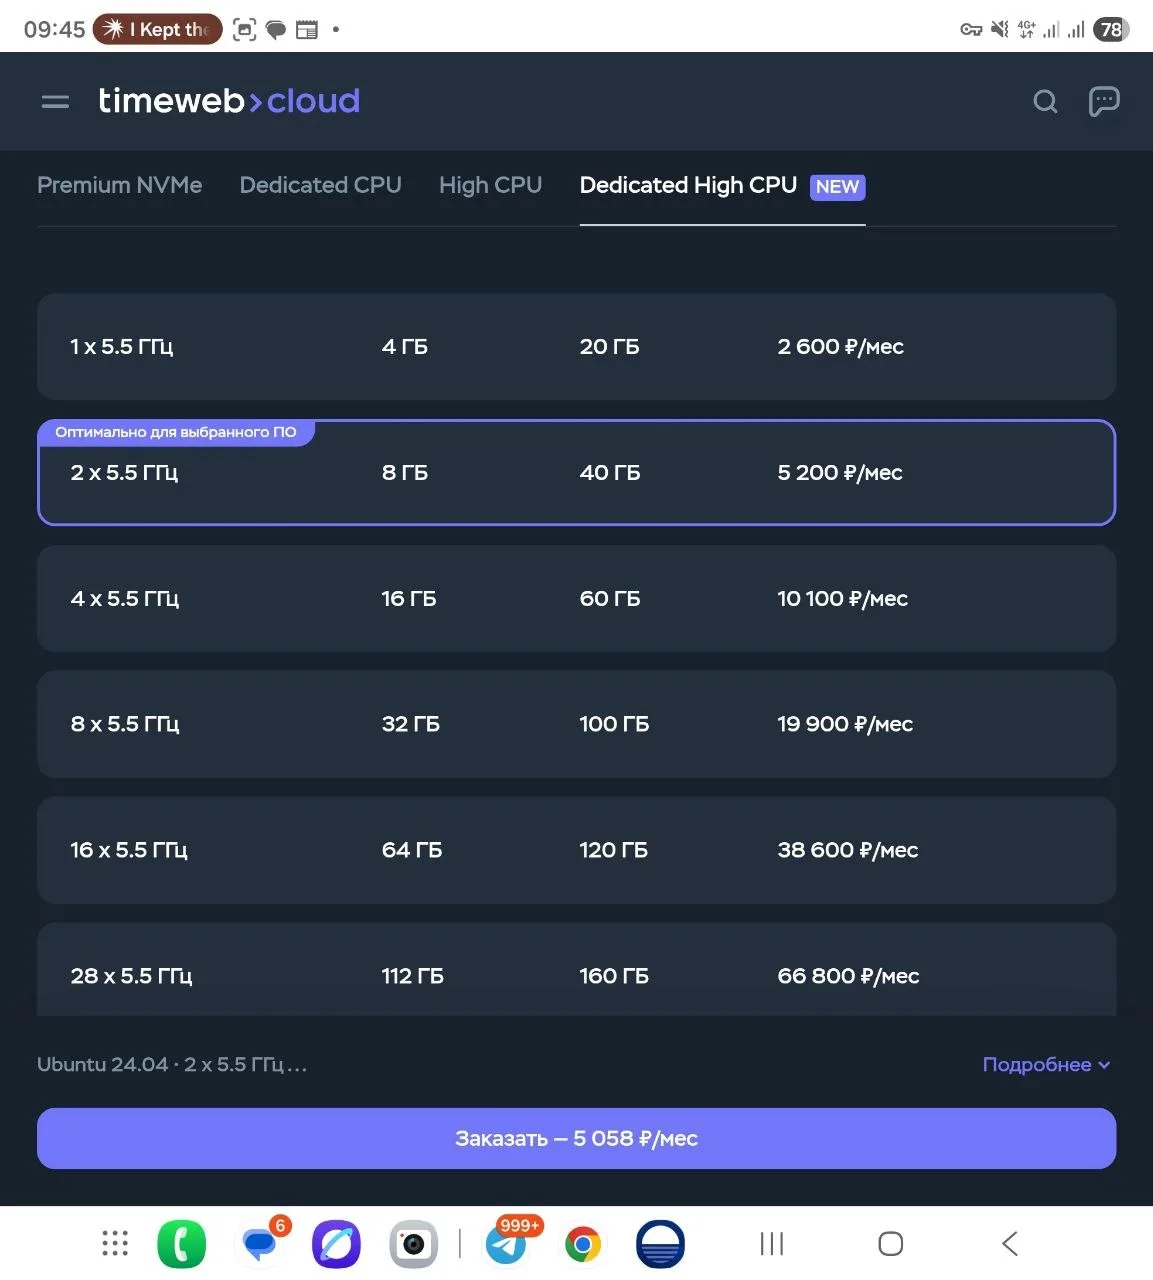Launch Chrome from the dock
The width and height of the screenshot is (1153, 1280).
[583, 1245]
